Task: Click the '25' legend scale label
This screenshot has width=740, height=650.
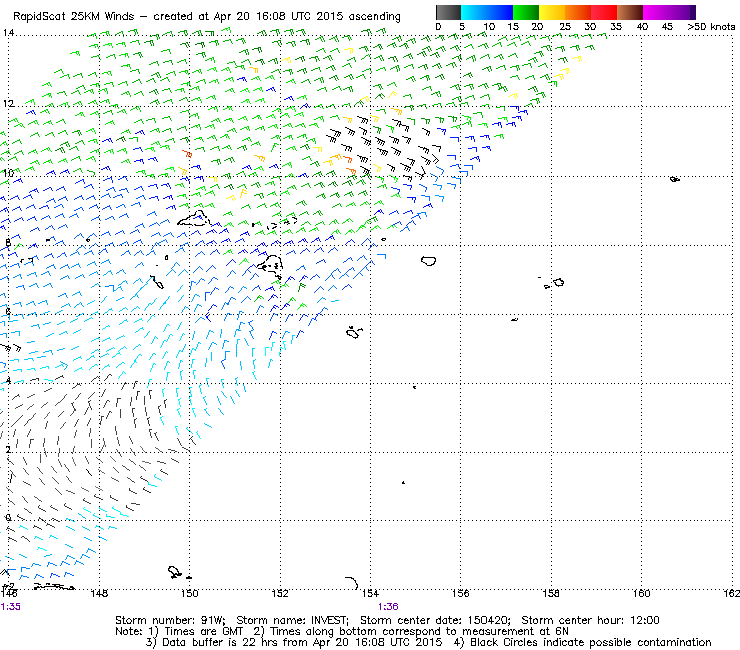Action: (x=565, y=27)
